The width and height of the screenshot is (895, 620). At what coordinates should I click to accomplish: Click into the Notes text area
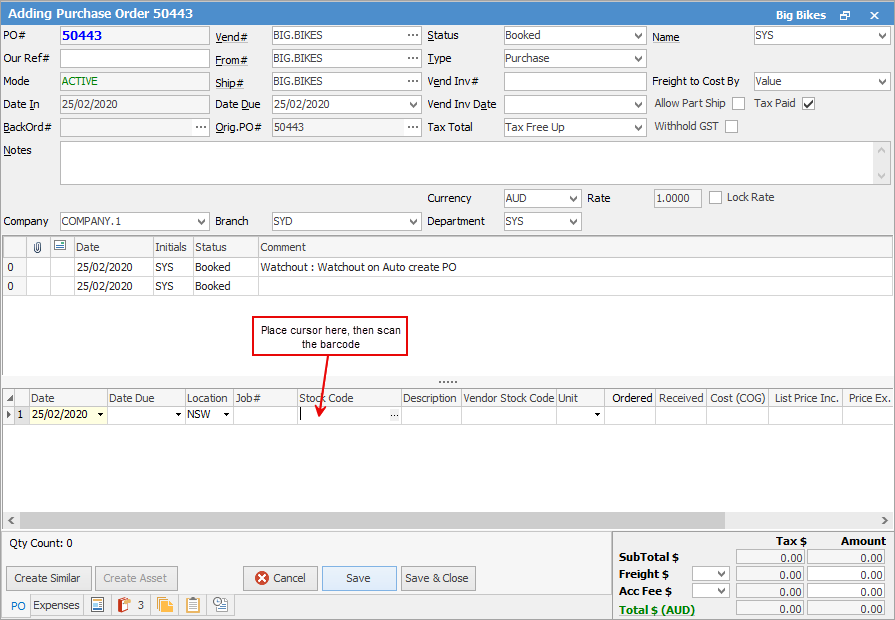click(x=467, y=163)
